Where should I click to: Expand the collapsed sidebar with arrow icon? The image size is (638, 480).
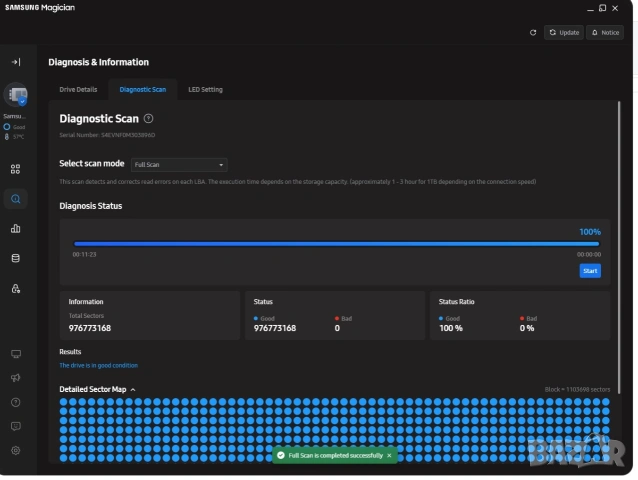tap(16, 62)
